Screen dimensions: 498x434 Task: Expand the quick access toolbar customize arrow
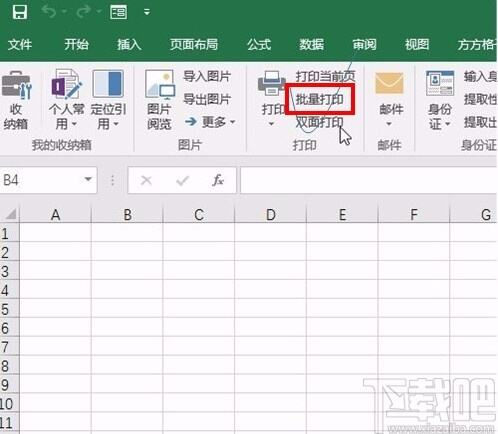coord(147,12)
